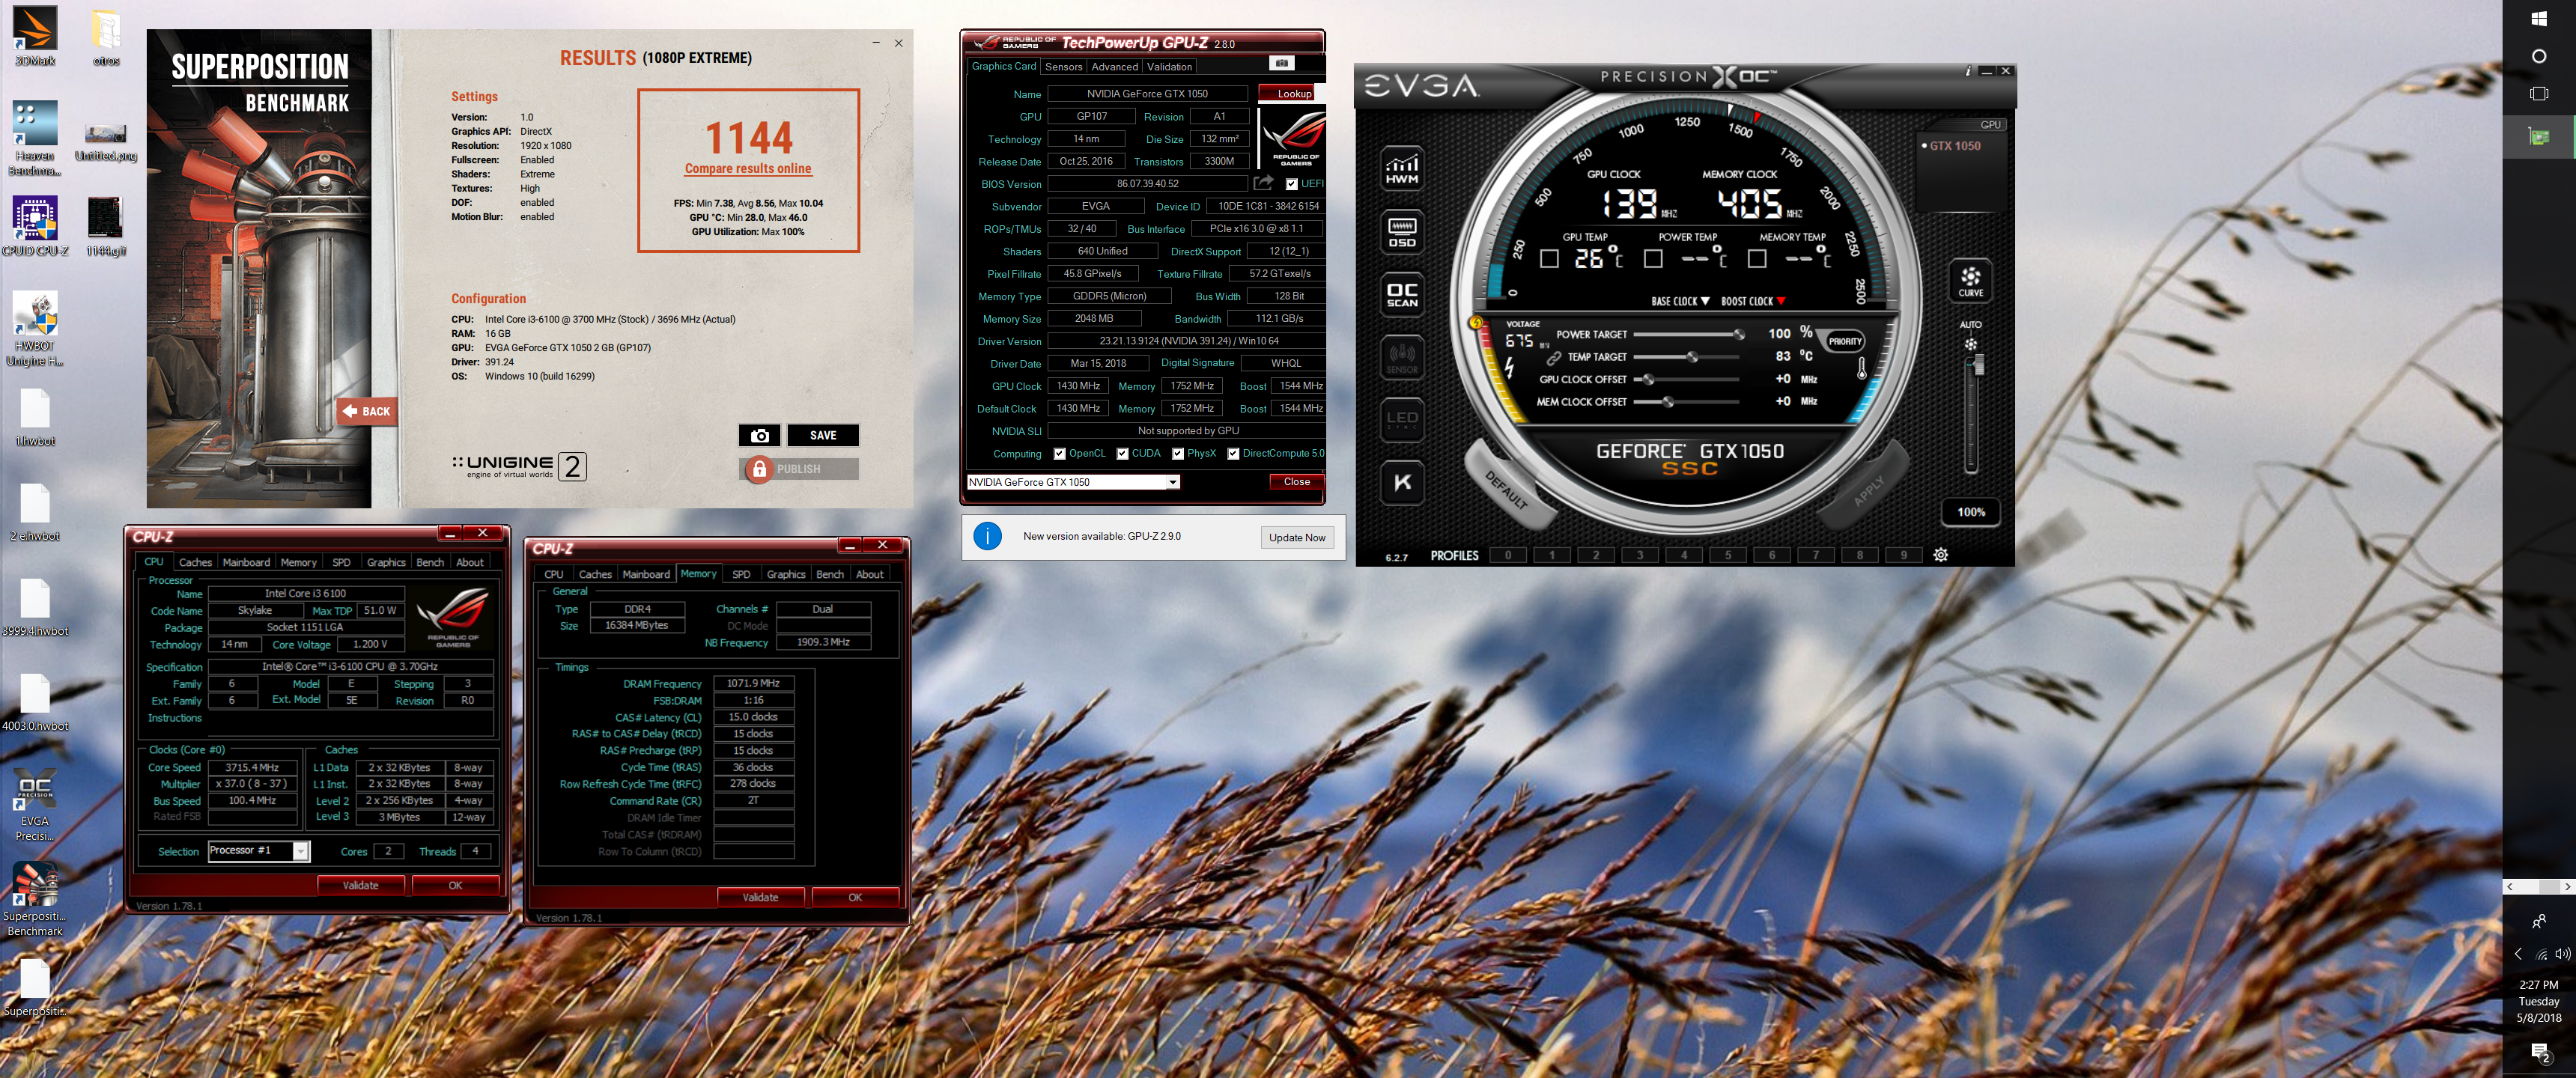Click the volume speaker tray icon
2576x1078 pixels.
(x=2562, y=954)
